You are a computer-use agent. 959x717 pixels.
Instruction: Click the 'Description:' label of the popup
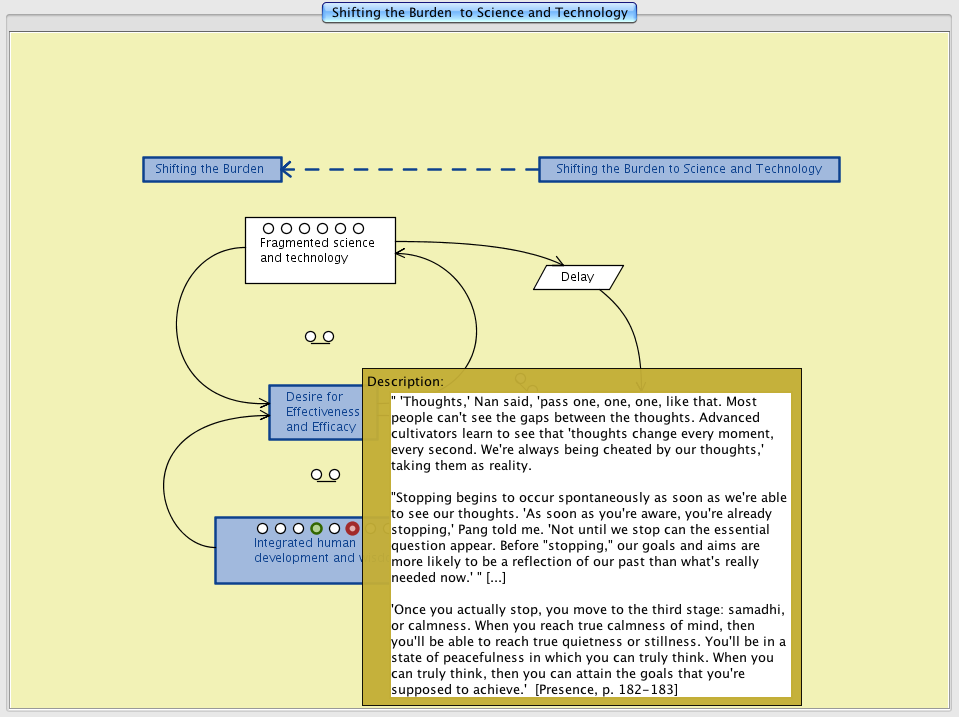405,381
